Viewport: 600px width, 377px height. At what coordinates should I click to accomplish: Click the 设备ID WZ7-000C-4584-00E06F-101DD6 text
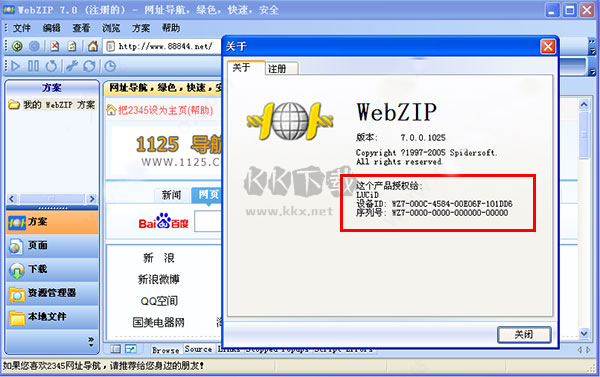click(x=434, y=204)
